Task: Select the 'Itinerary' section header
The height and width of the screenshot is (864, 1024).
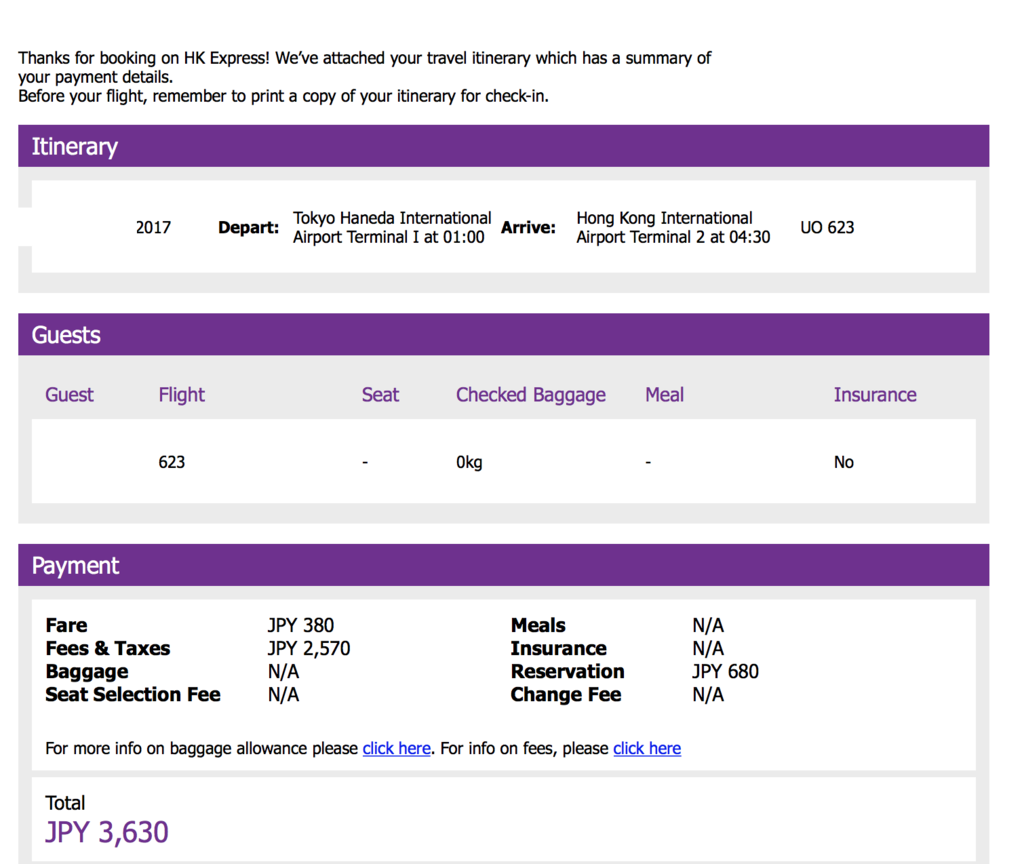Action: point(504,146)
